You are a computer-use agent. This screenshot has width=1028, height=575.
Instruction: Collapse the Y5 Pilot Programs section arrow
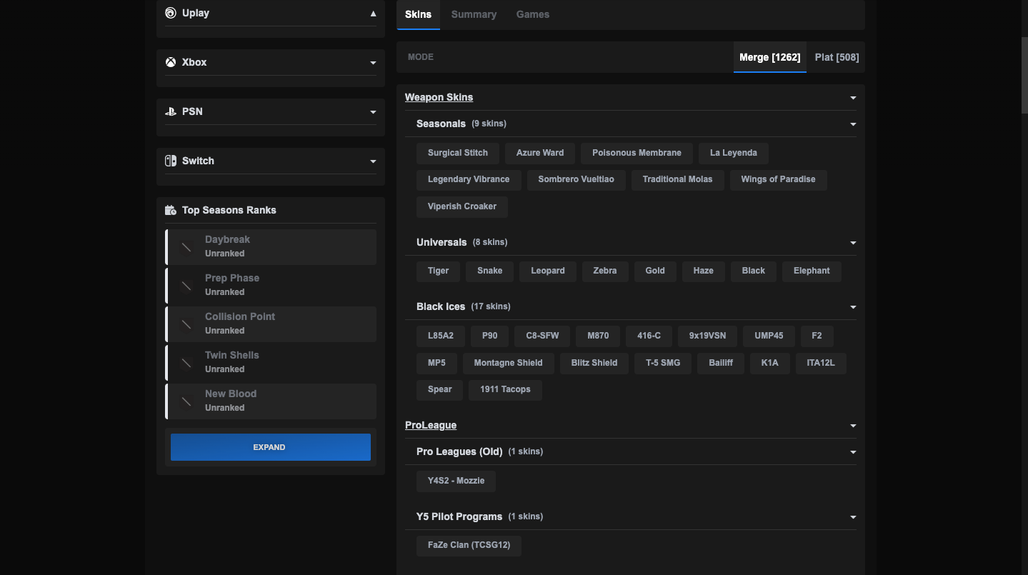853,517
